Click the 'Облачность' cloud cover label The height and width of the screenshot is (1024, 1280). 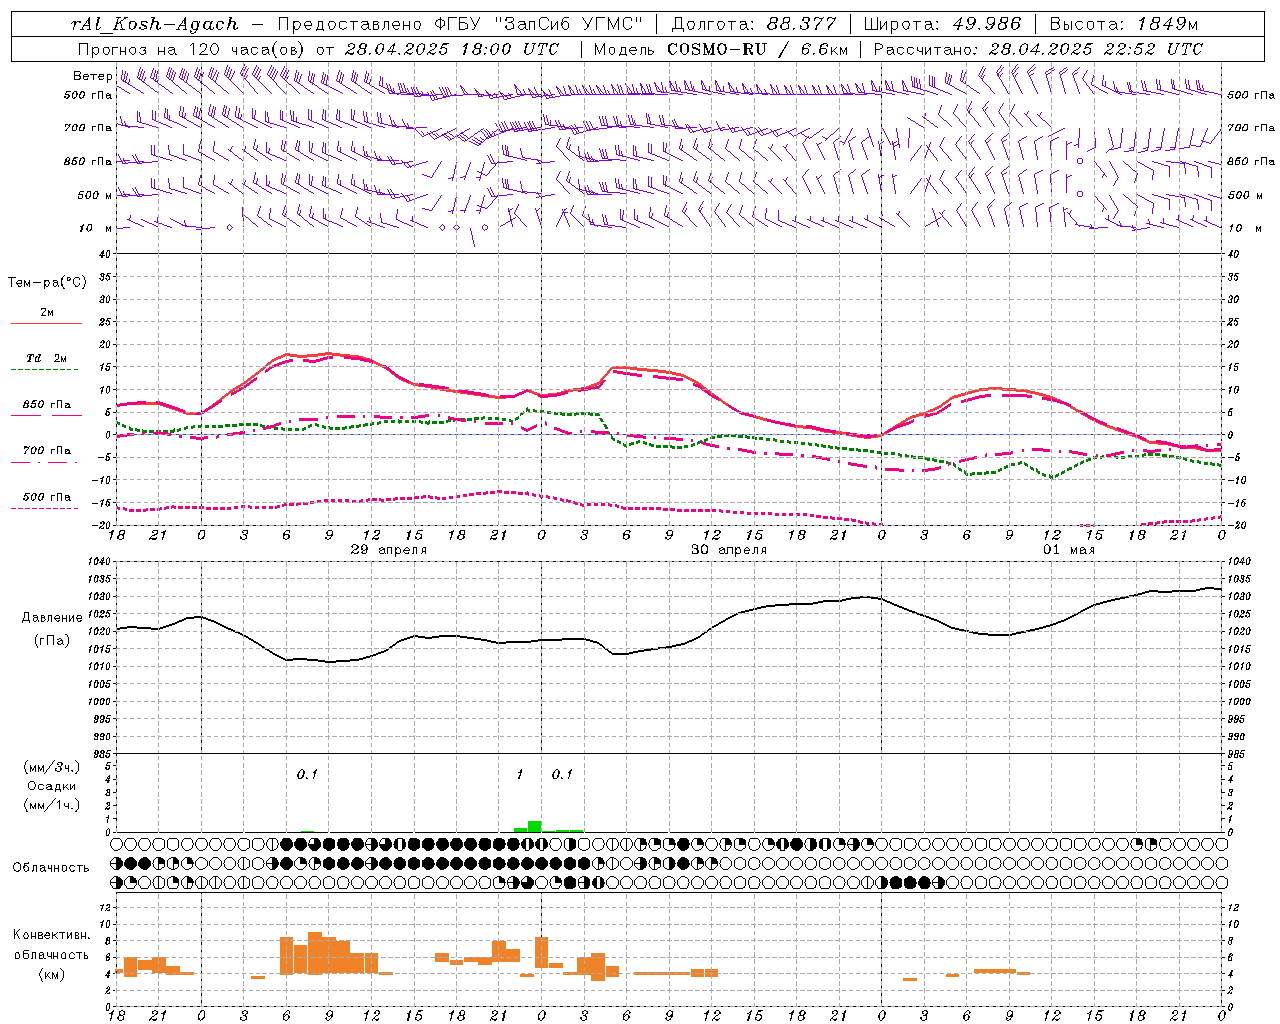(x=51, y=868)
